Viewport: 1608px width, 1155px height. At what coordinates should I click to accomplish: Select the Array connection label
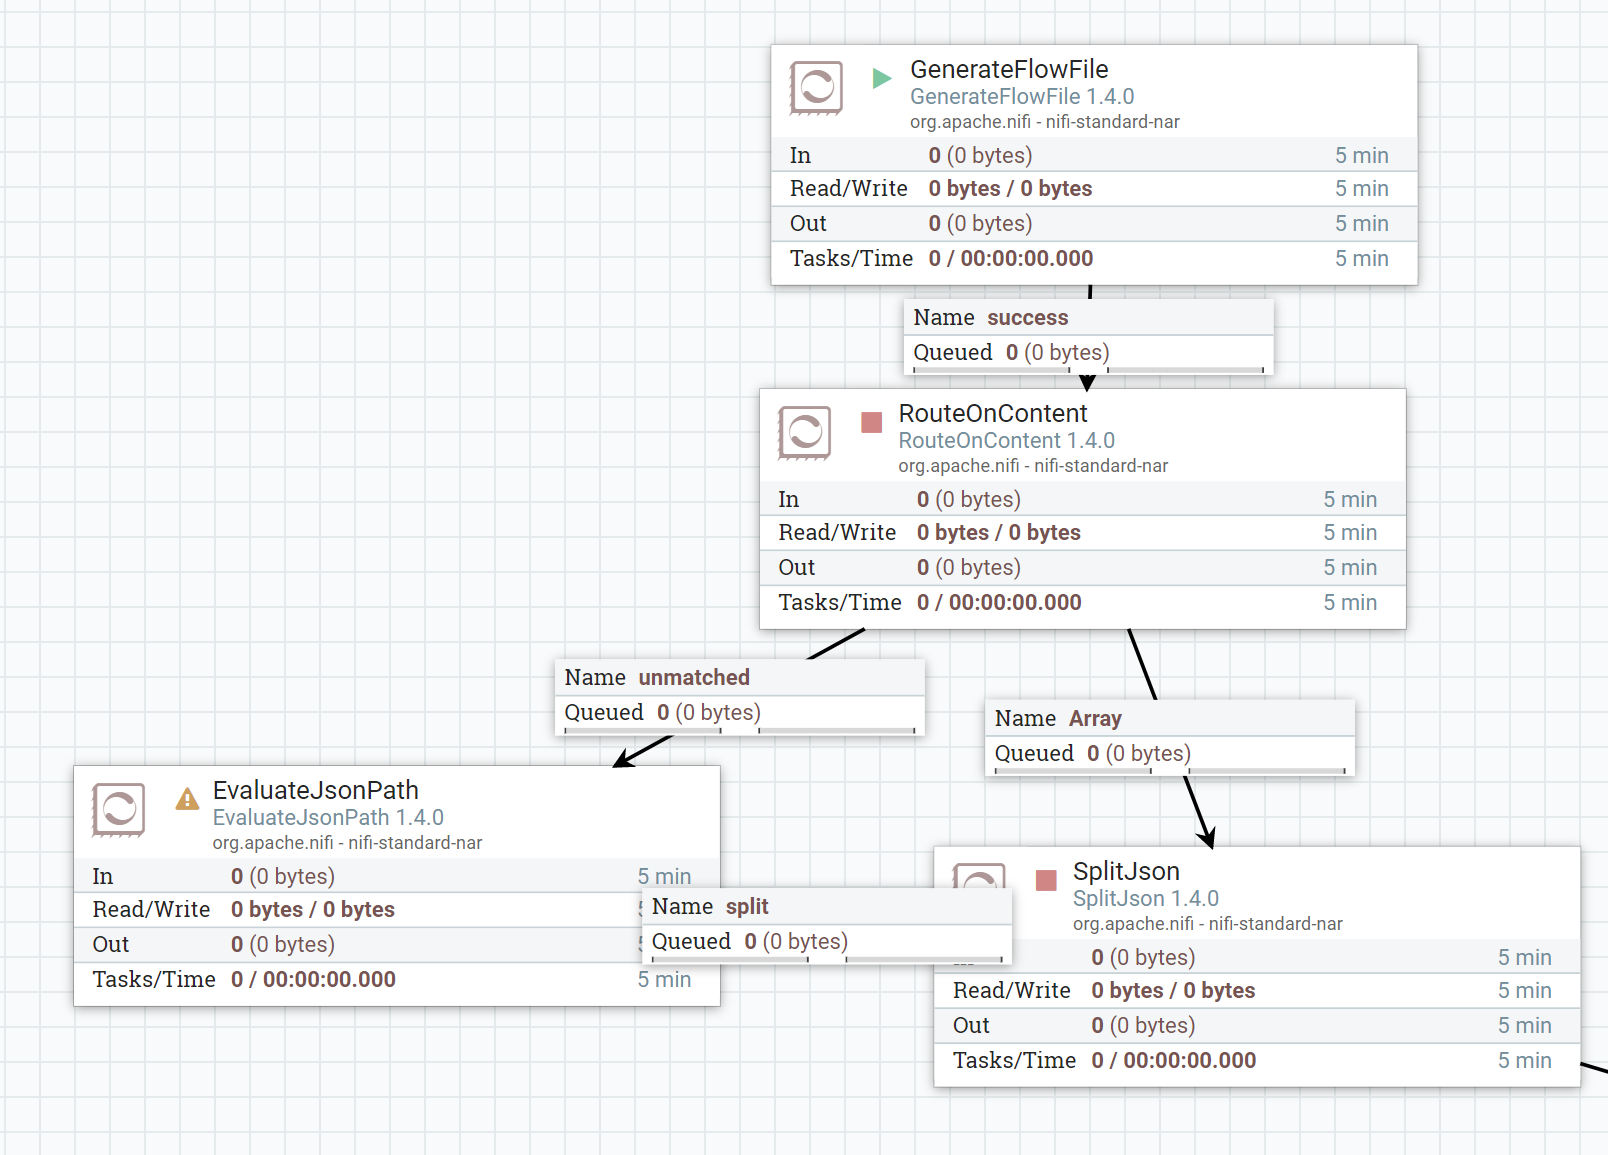coord(1095,718)
